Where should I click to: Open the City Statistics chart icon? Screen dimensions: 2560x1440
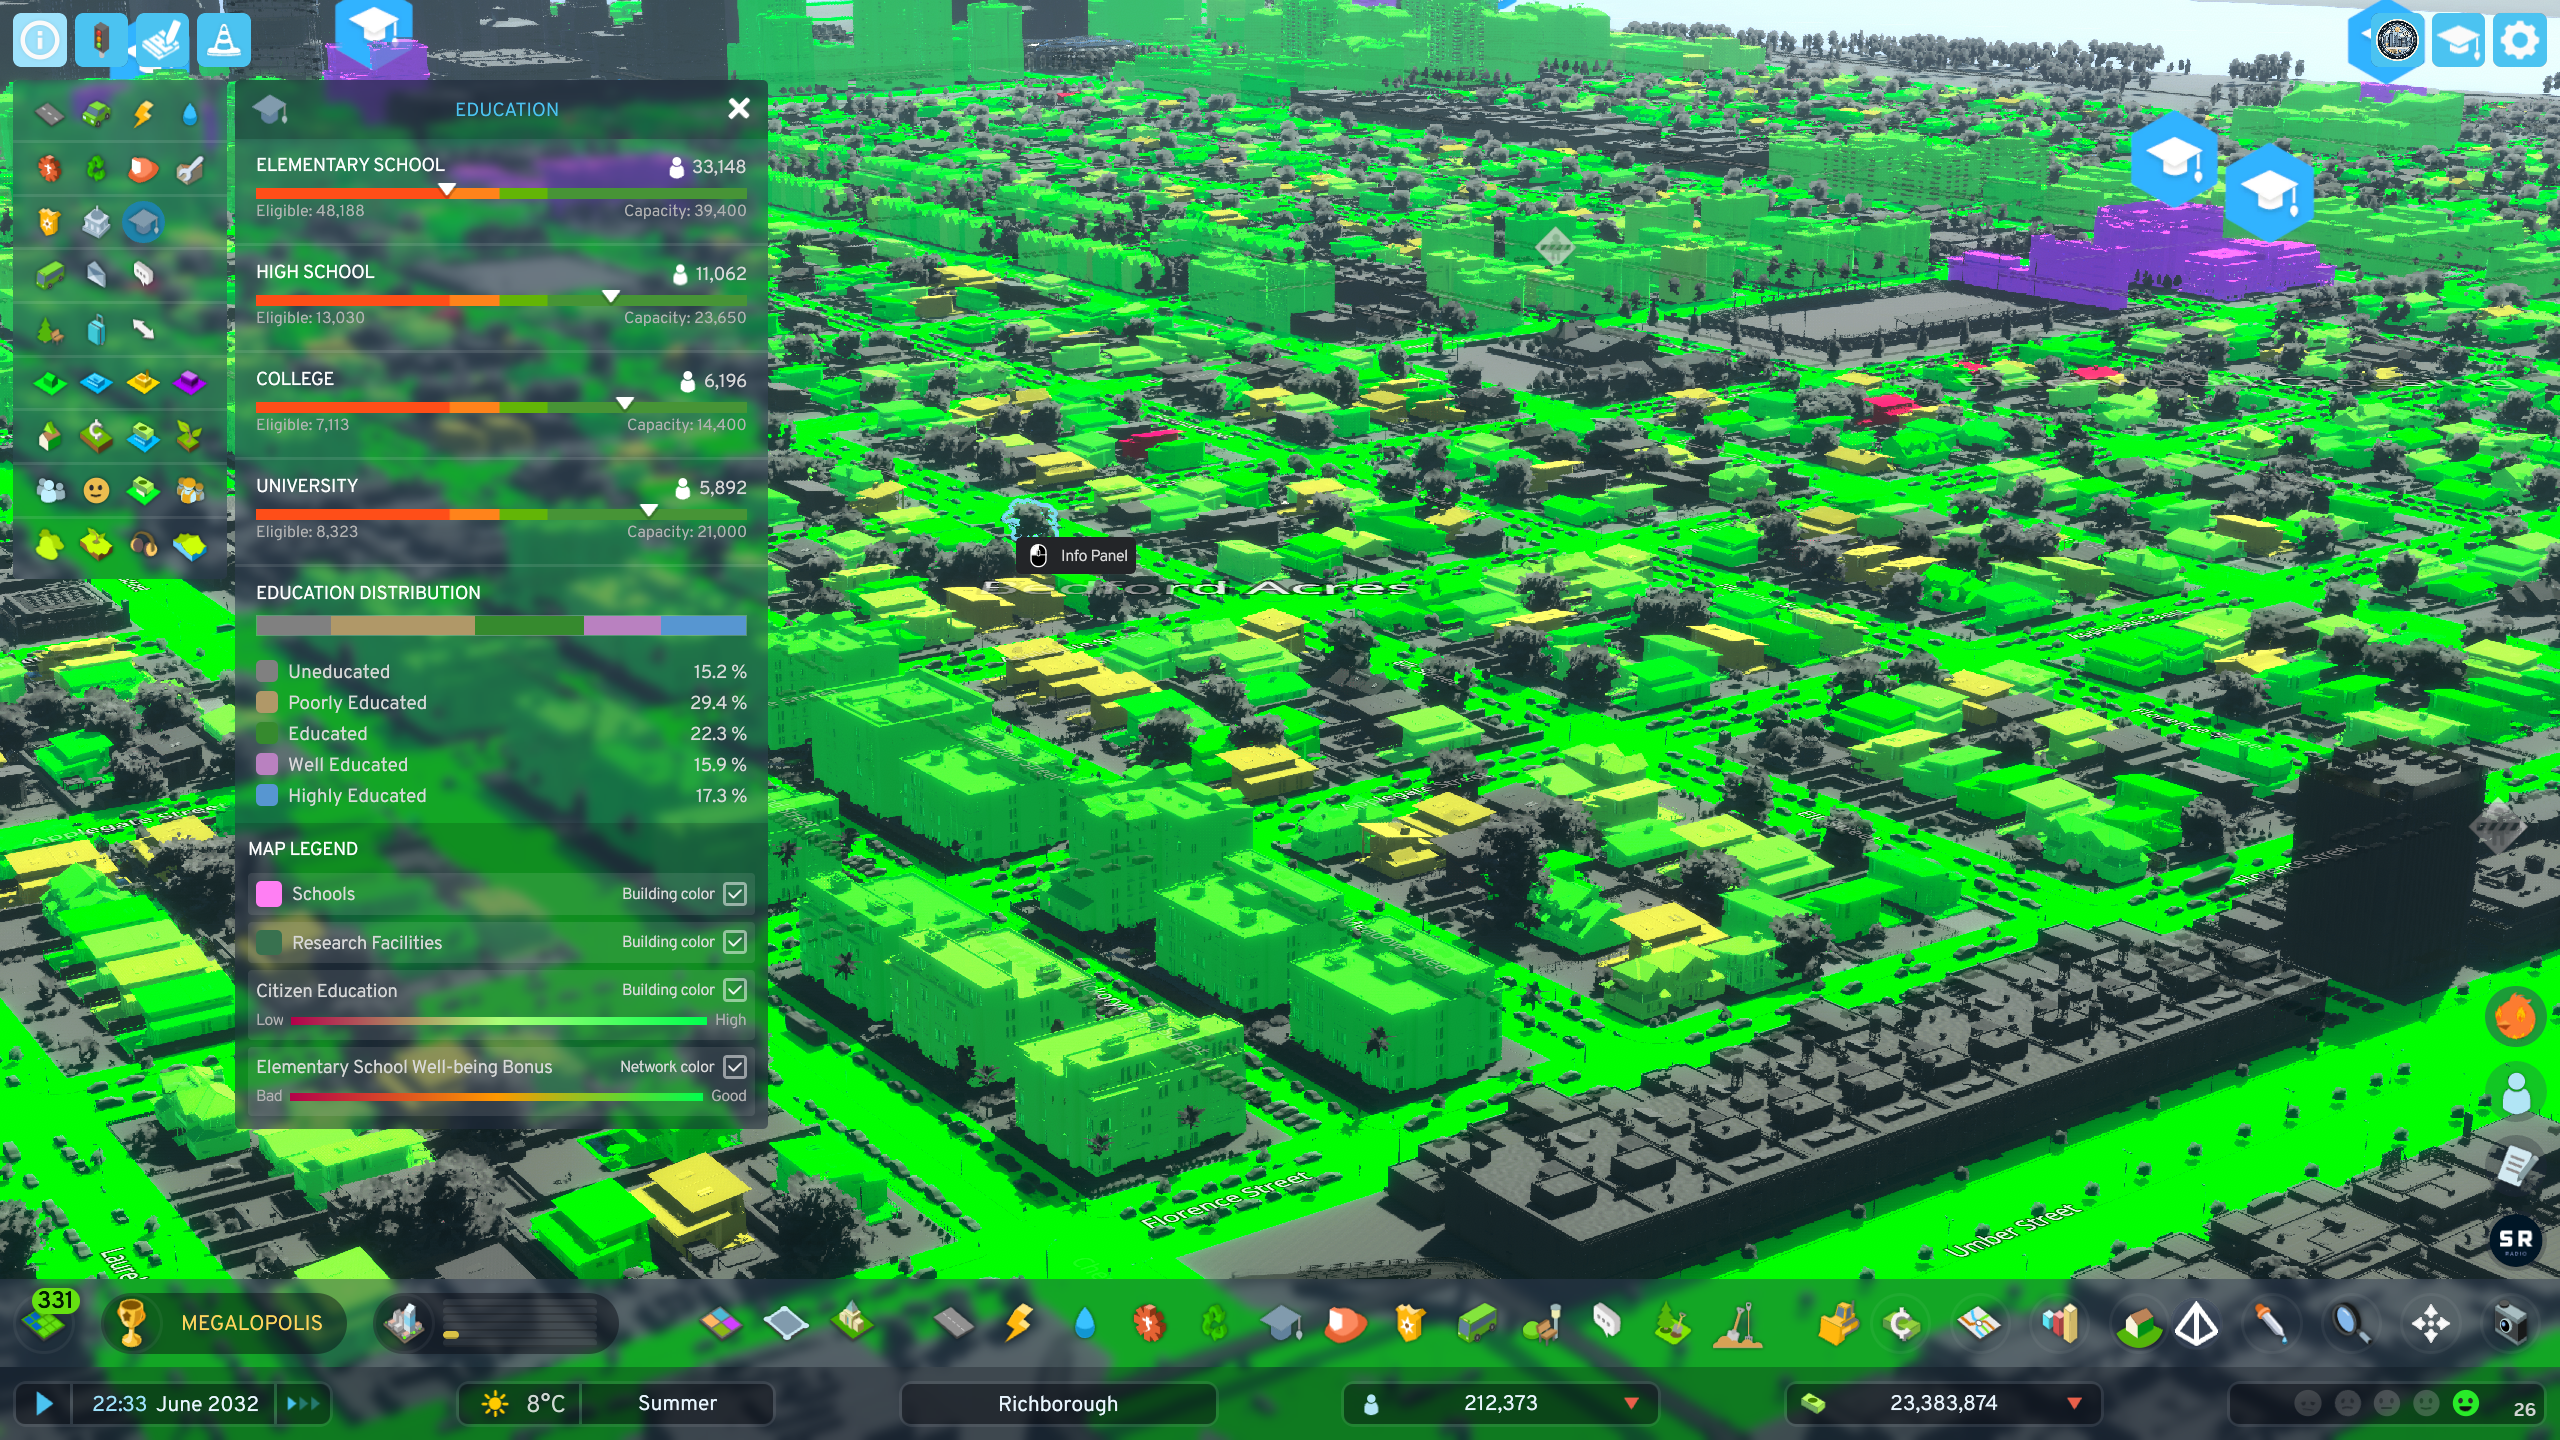pyautogui.click(x=2059, y=1323)
